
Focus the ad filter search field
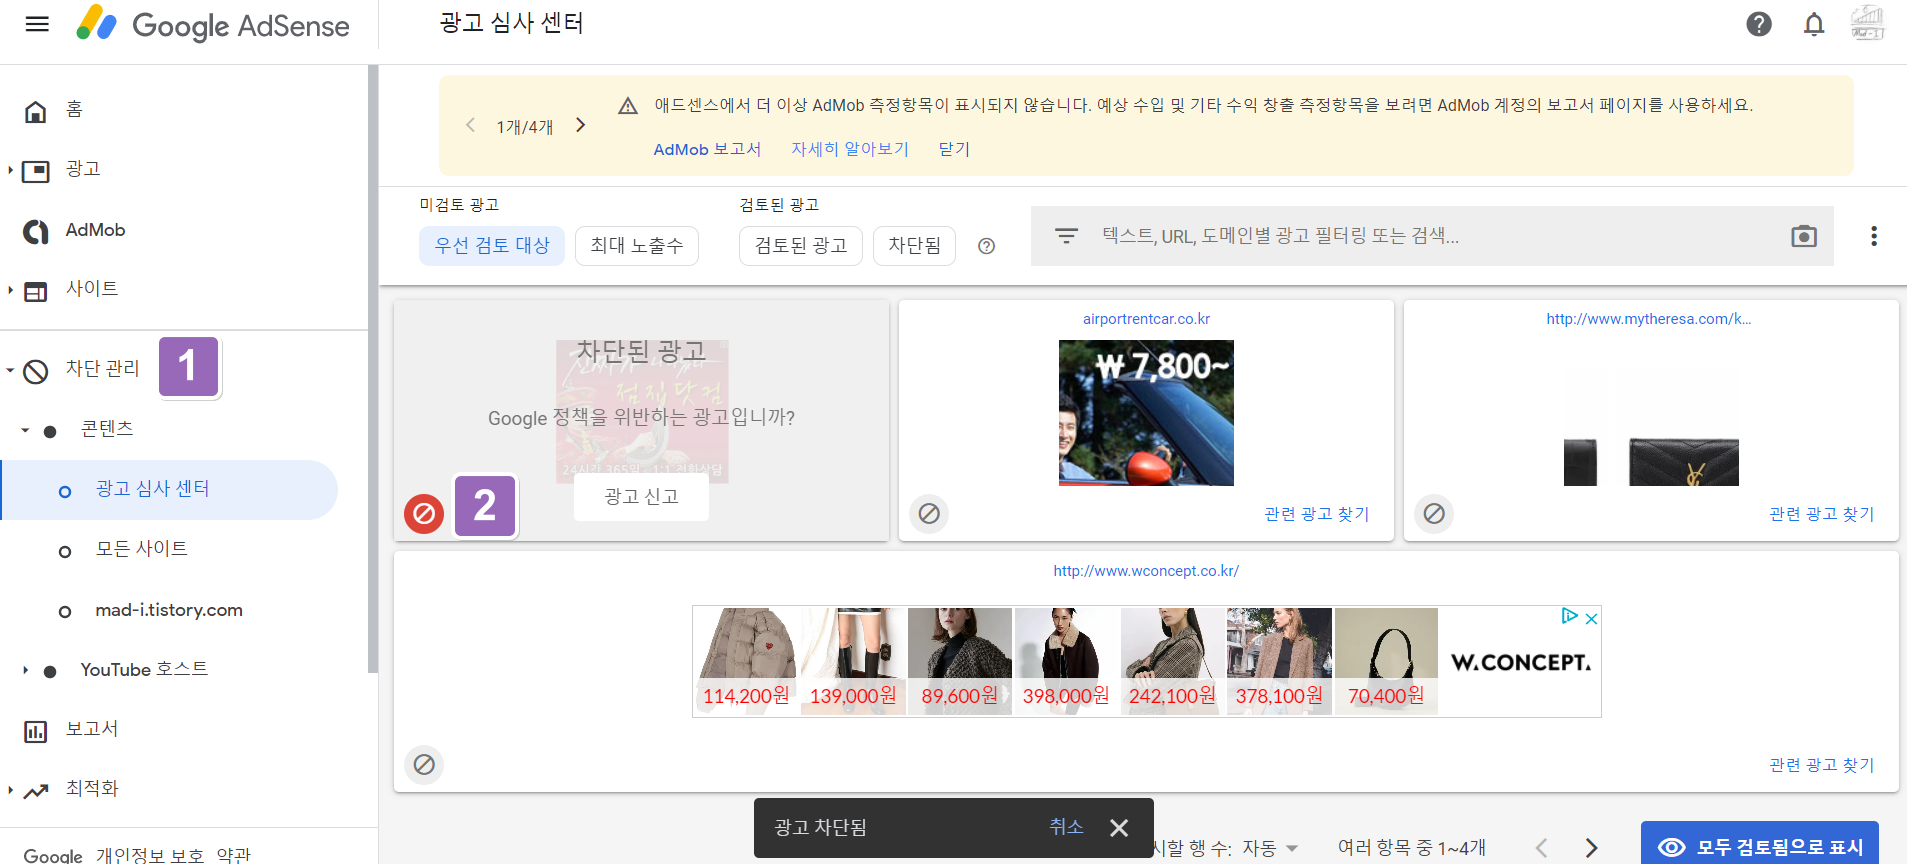(x=1432, y=236)
